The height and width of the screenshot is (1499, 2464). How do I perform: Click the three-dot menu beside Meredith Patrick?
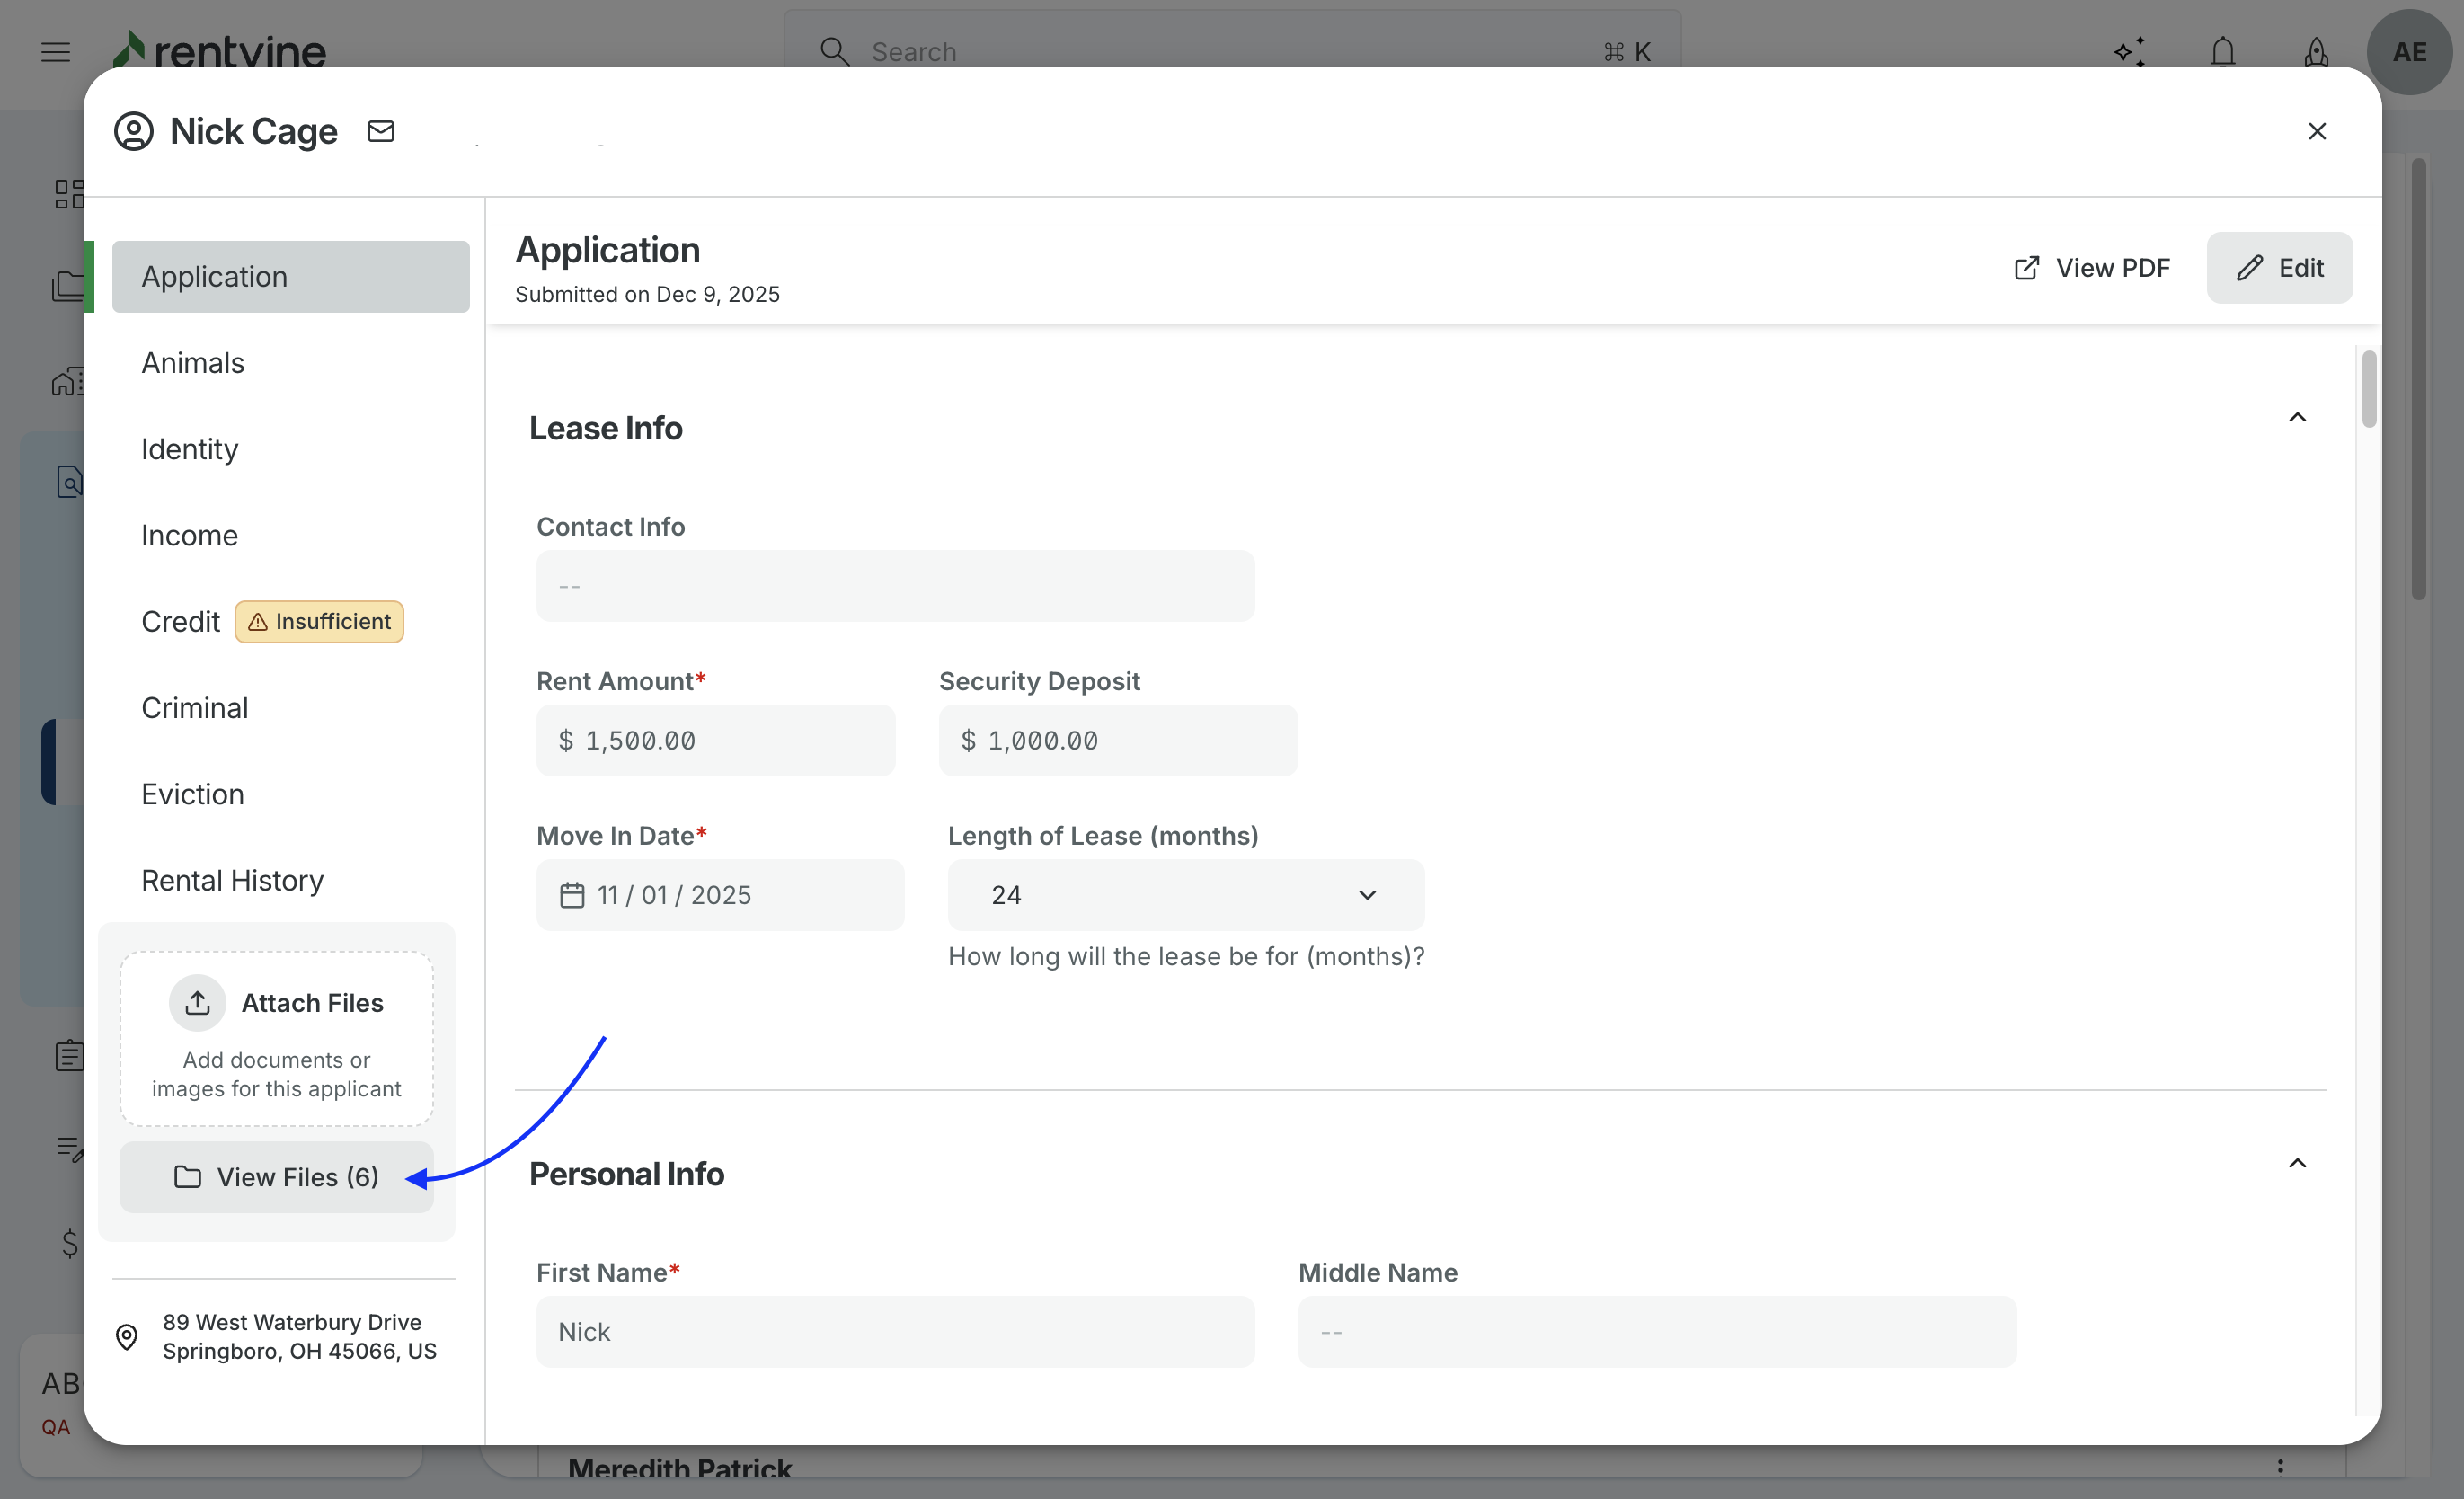point(2280,1467)
